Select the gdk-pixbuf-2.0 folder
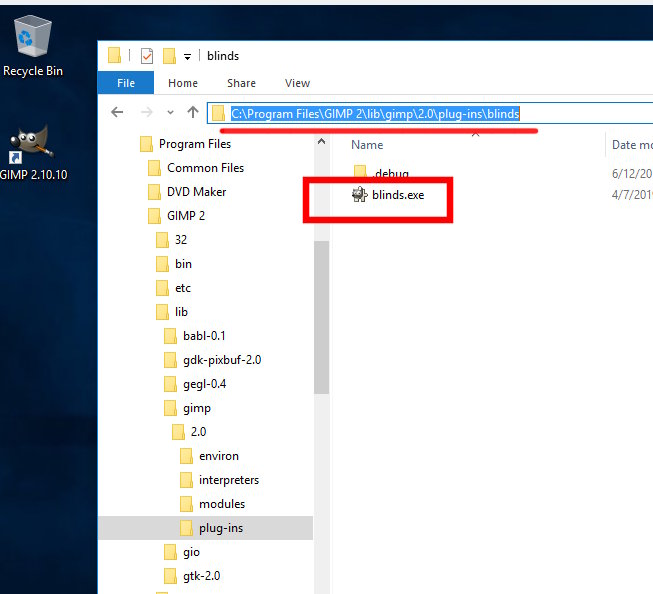Image resolution: width=653 pixels, height=594 pixels. pyautogui.click(x=212, y=360)
